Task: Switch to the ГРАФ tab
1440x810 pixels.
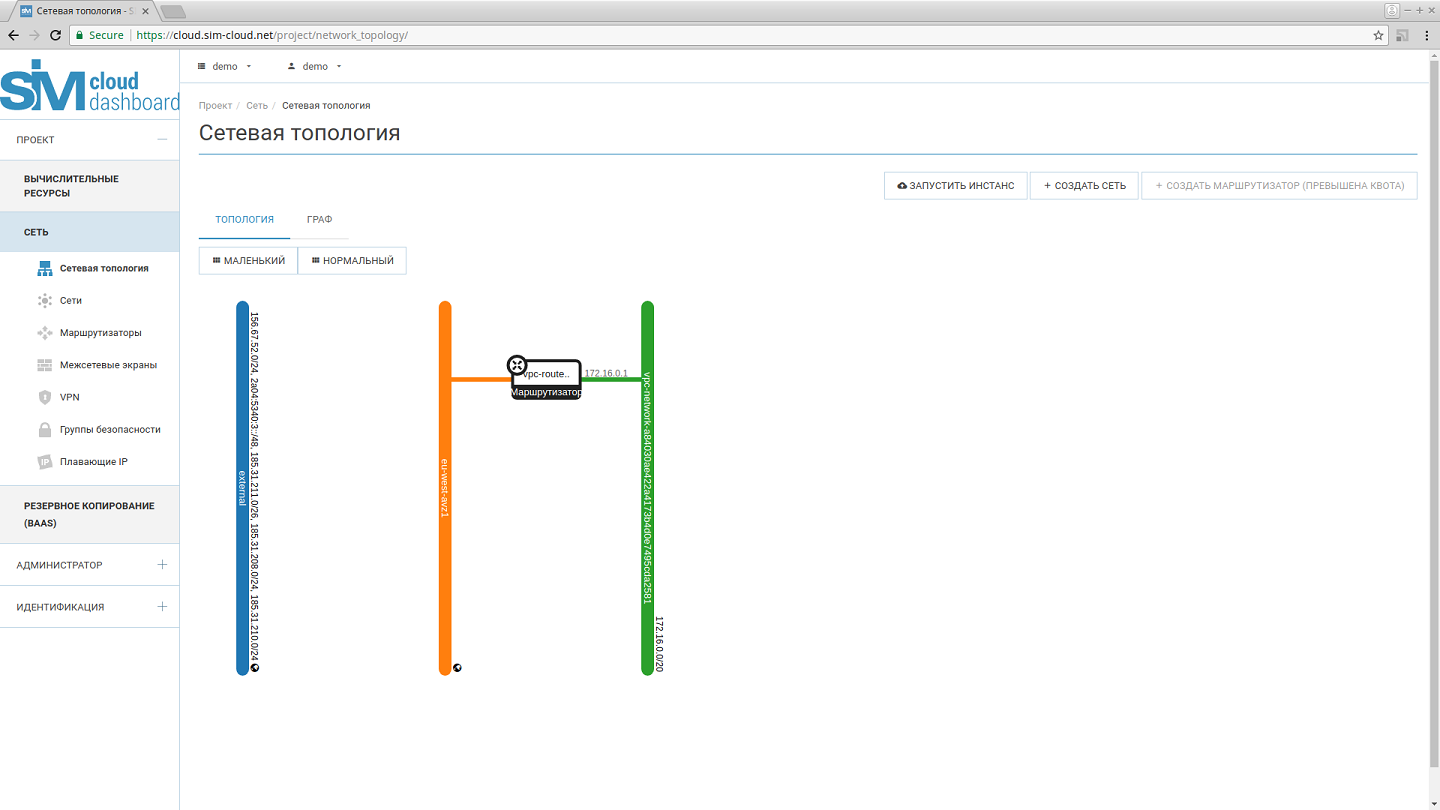Action: (319, 219)
